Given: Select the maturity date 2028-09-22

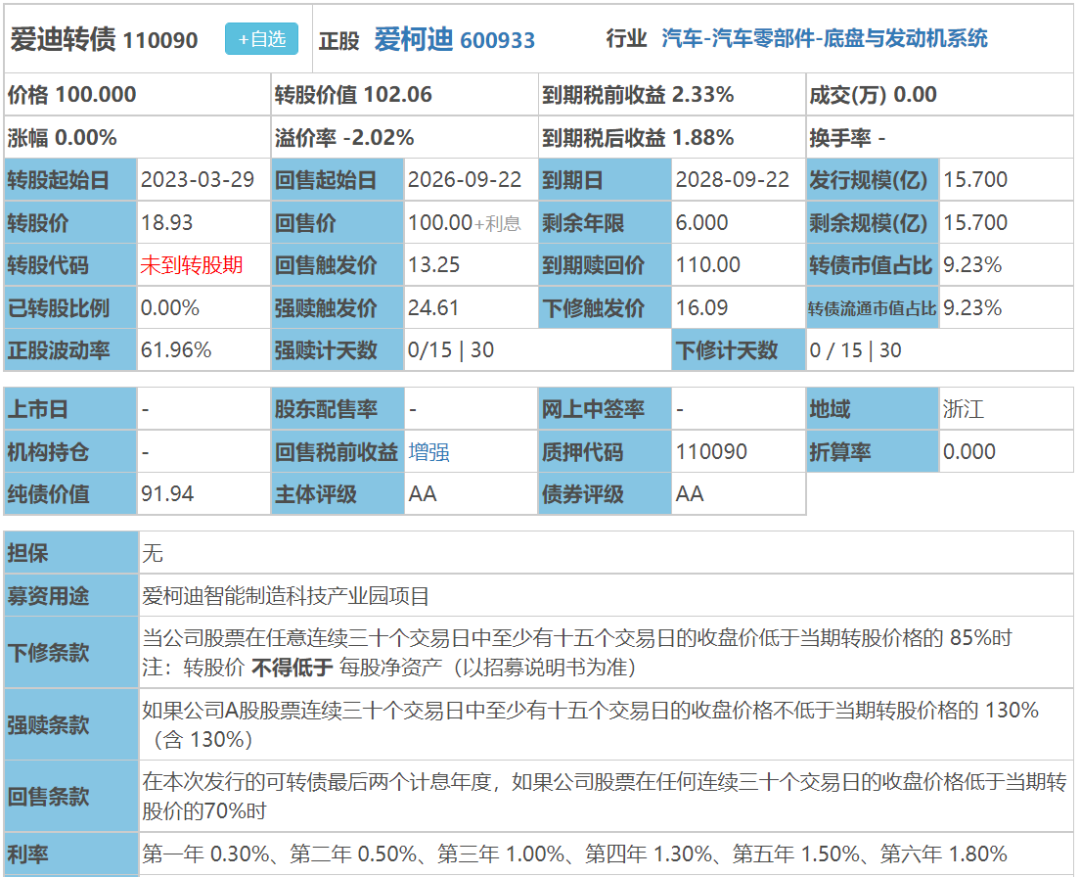Looking at the screenshot, I should (x=732, y=180).
